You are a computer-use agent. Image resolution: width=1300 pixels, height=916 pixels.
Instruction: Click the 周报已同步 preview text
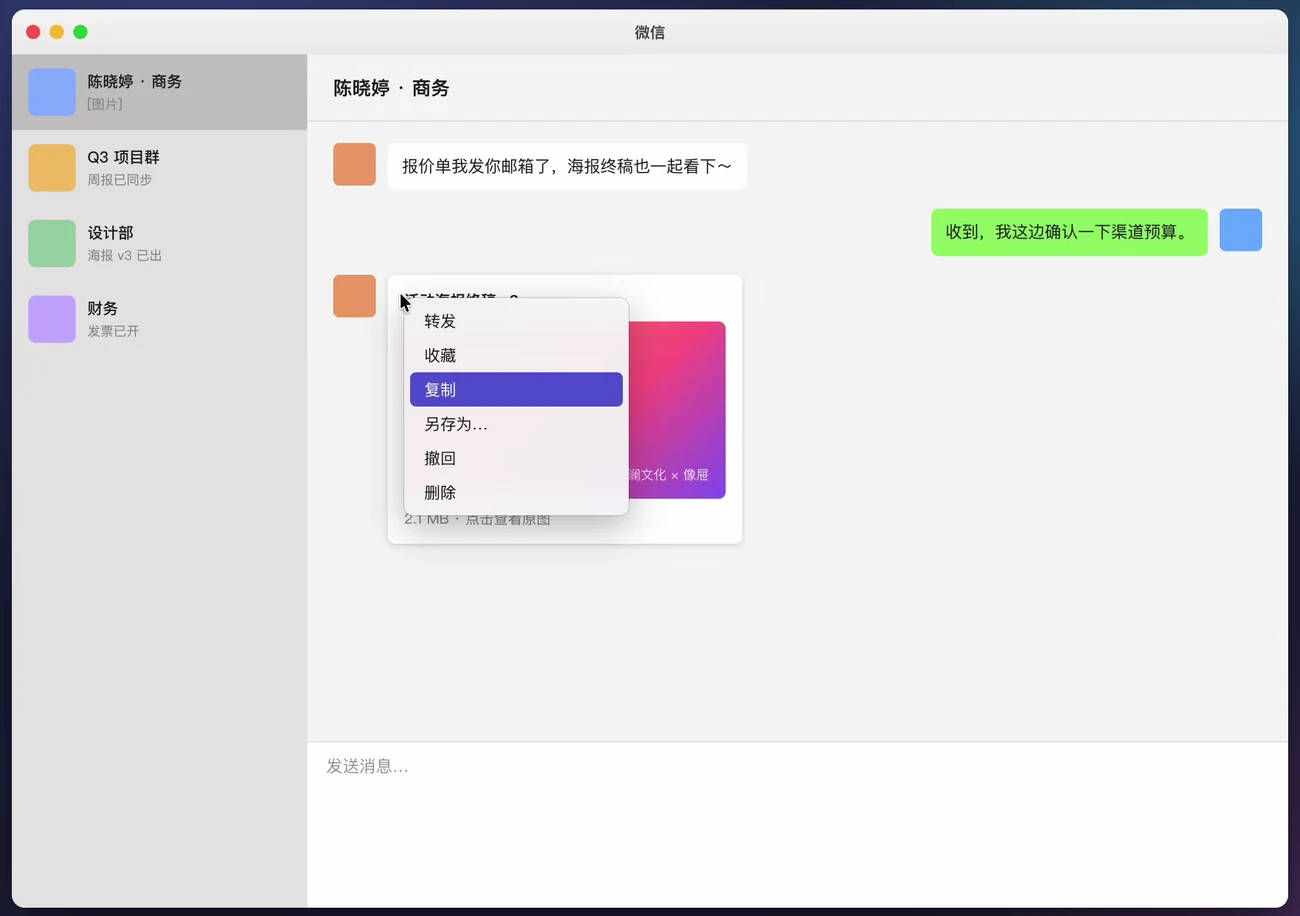coord(120,180)
